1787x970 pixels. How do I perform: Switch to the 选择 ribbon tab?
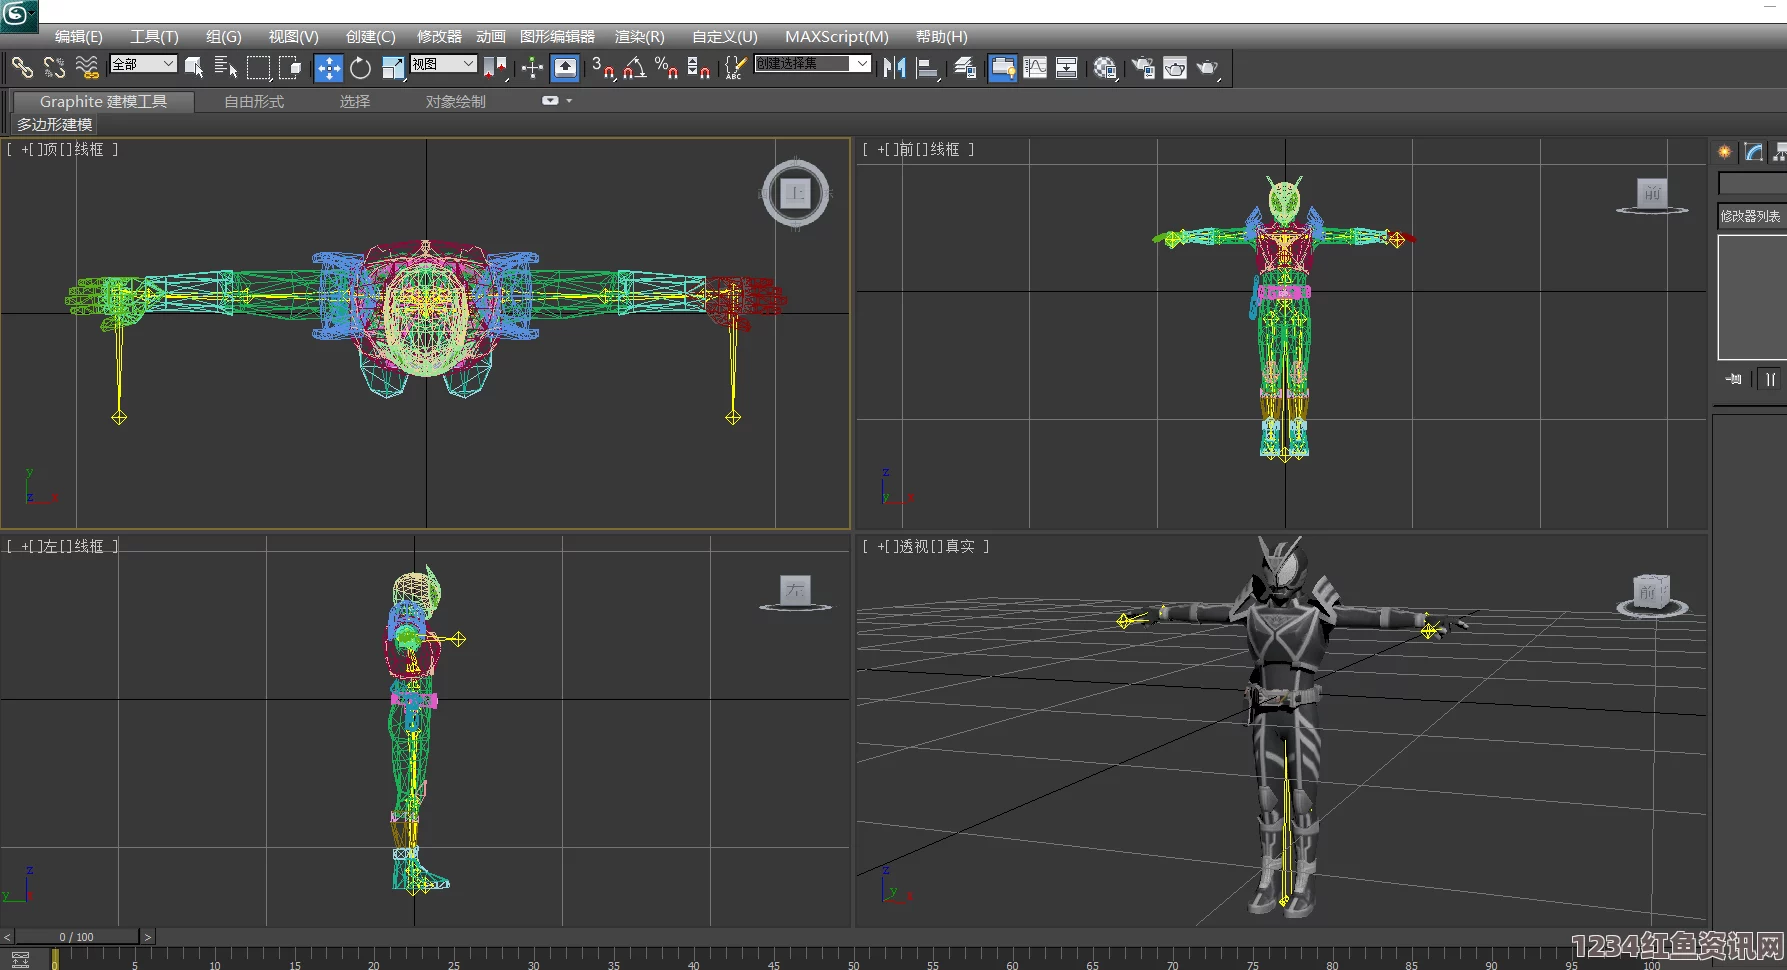point(354,101)
